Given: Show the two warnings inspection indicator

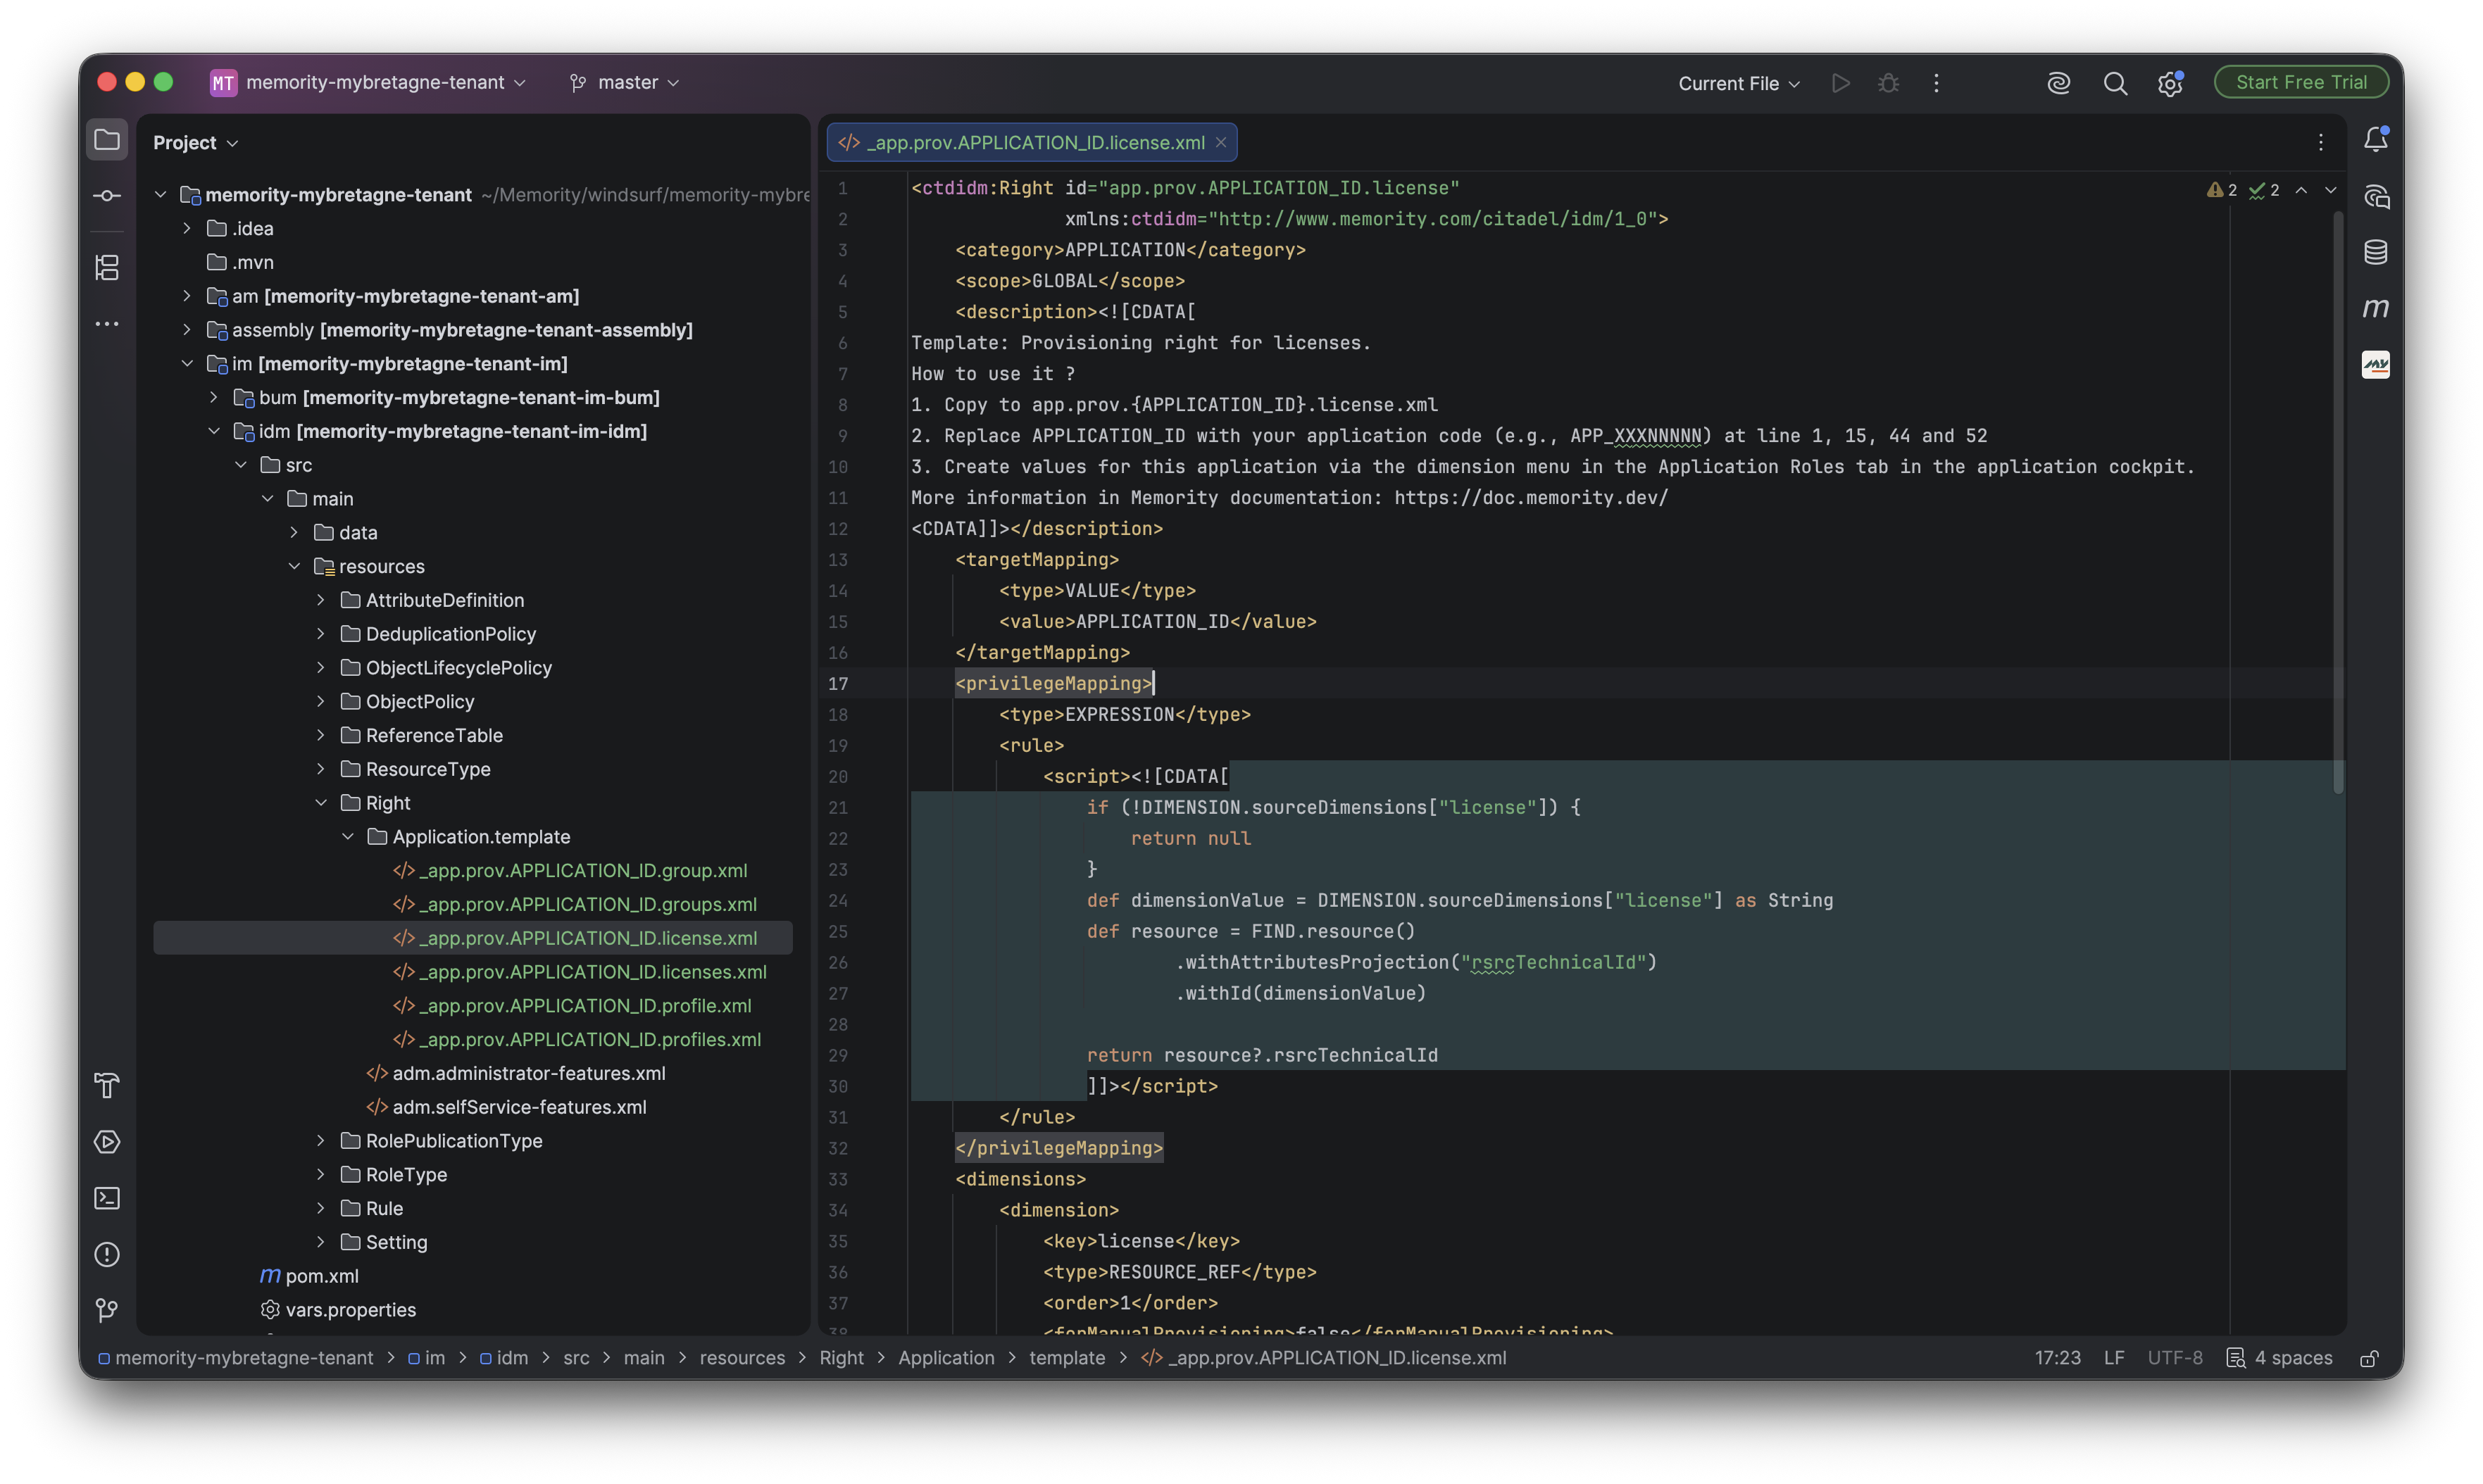Looking at the screenshot, I should [x=2222, y=190].
